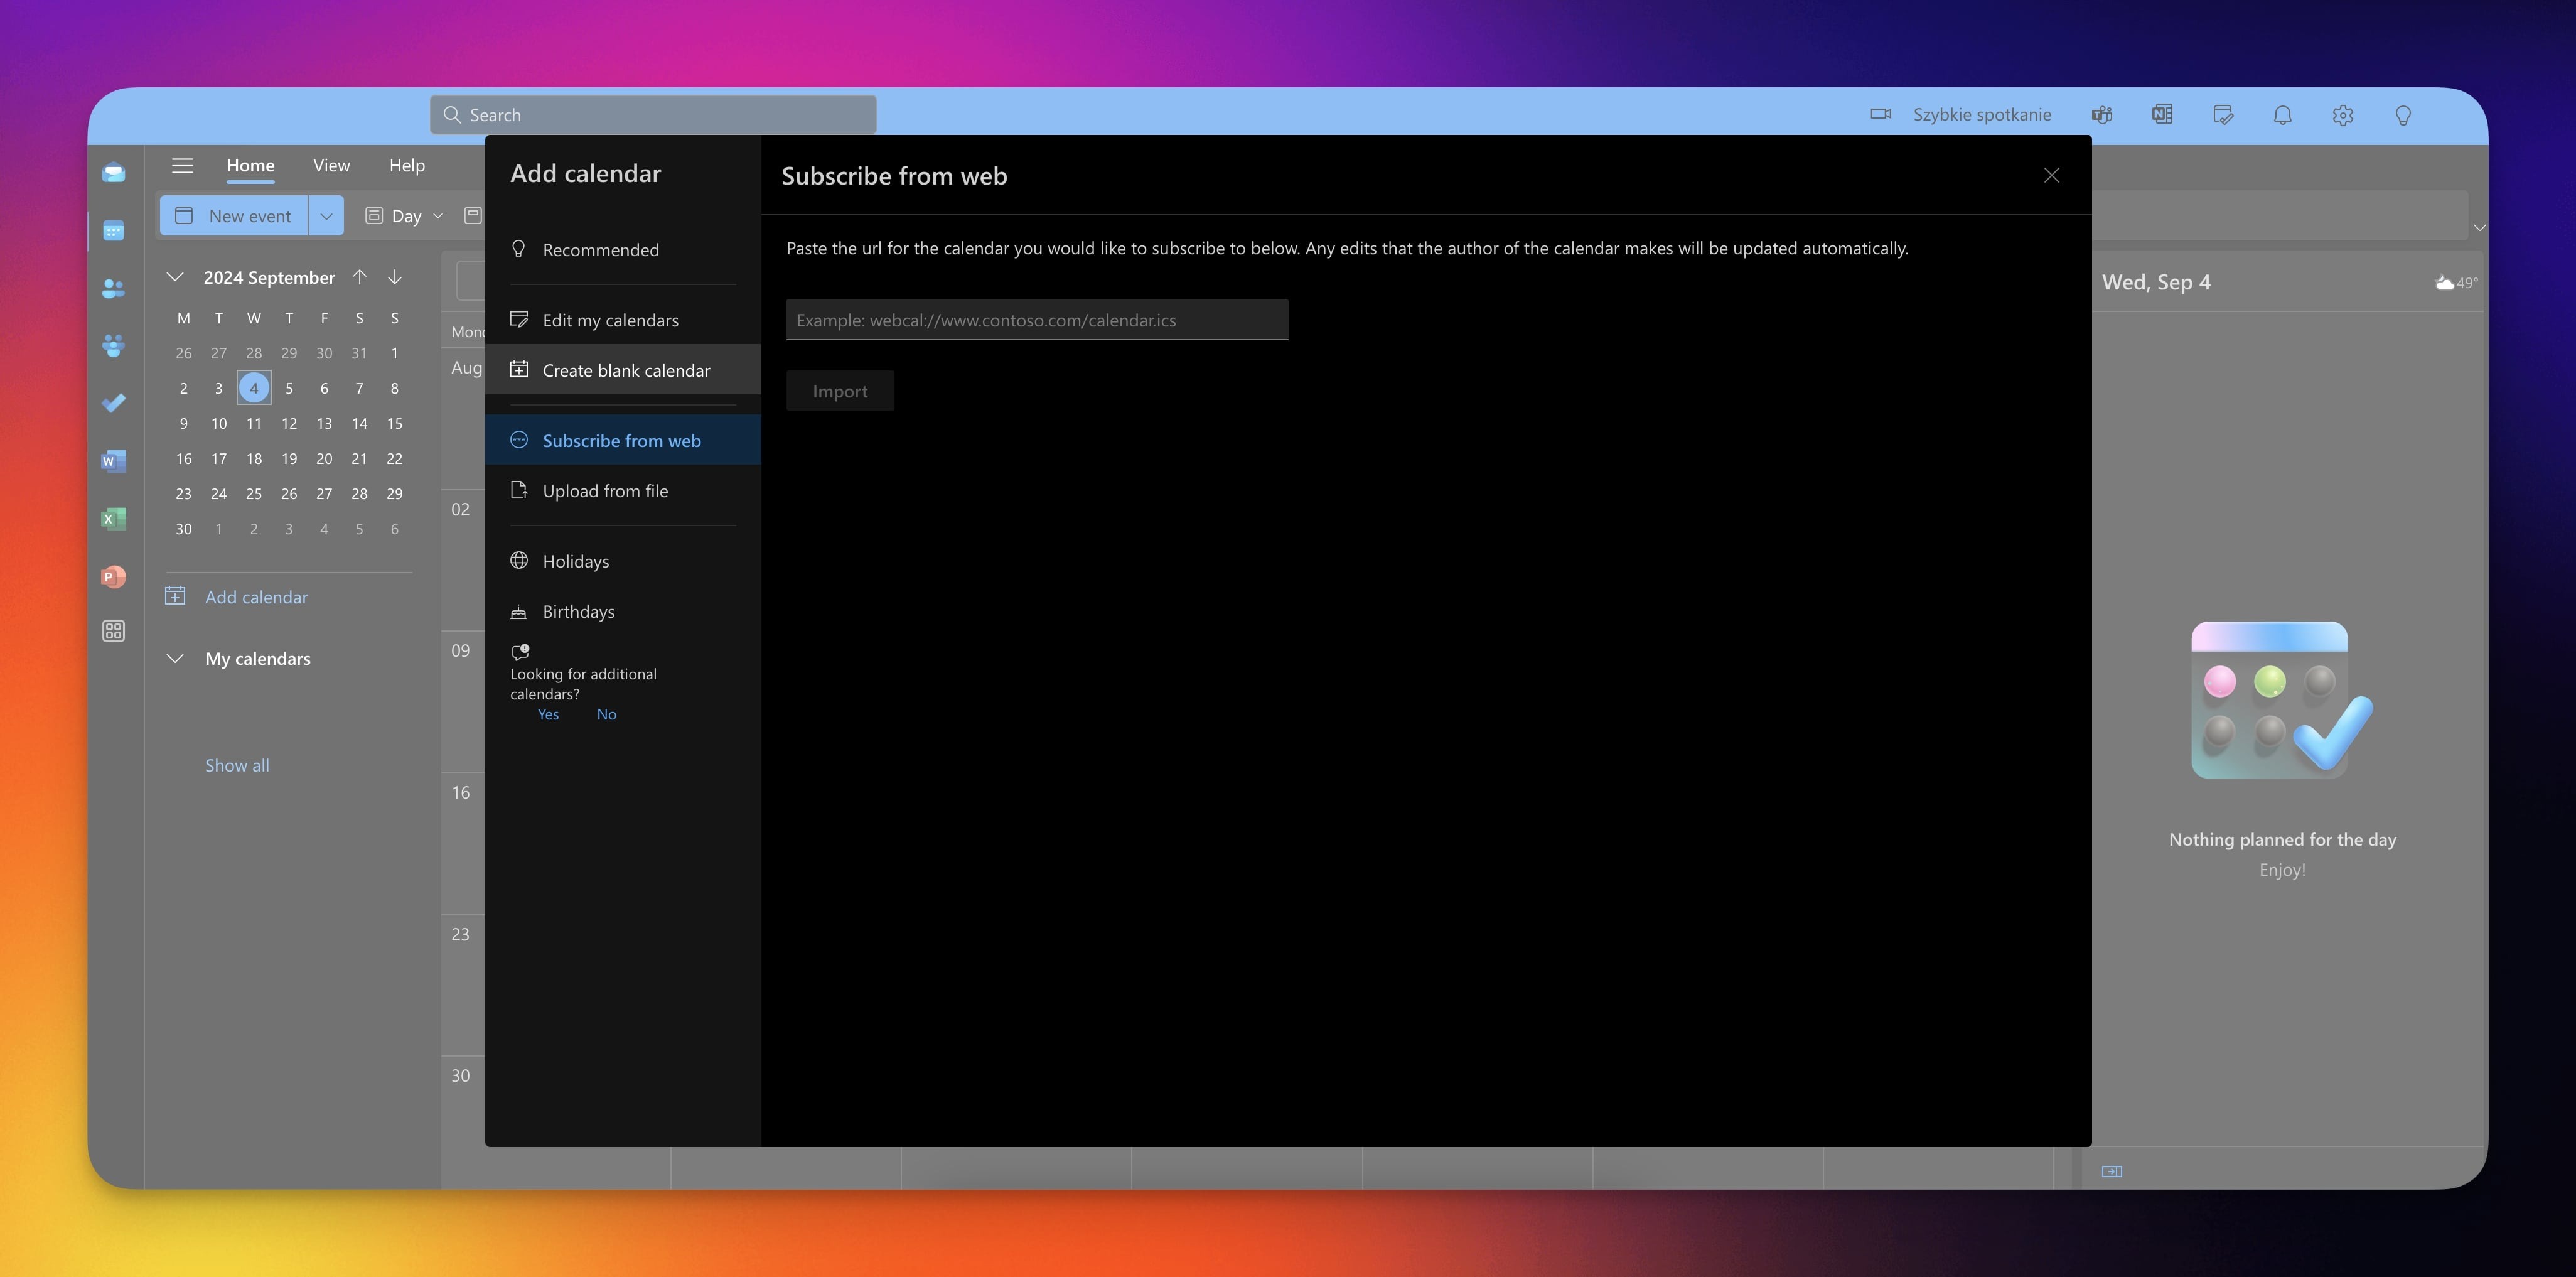Click the calendar URL input field
Viewport: 2576px width, 1277px height.
[1036, 320]
